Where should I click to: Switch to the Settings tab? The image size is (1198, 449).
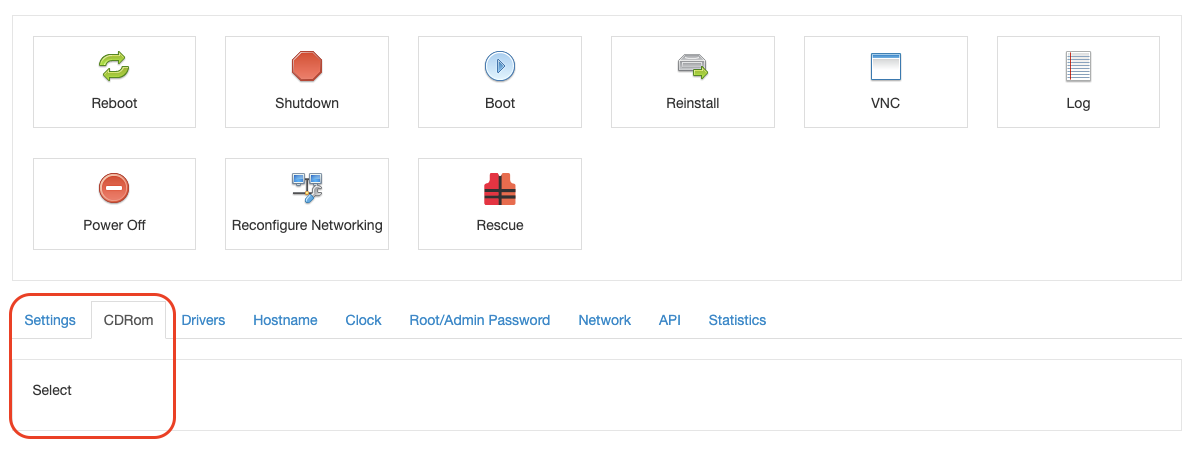[x=50, y=320]
